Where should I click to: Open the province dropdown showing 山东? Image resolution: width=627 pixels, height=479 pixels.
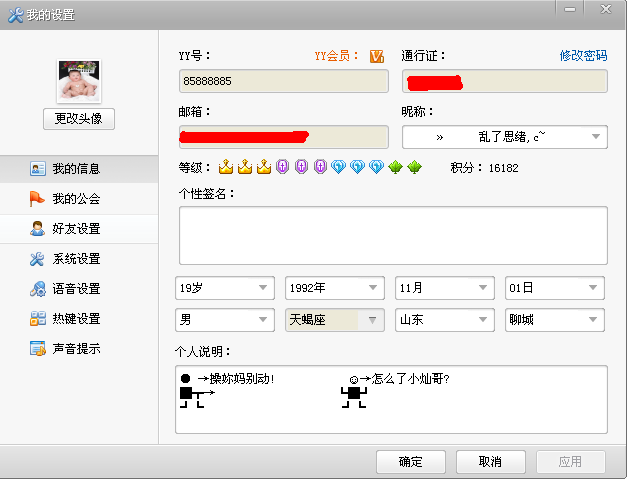pos(445,320)
